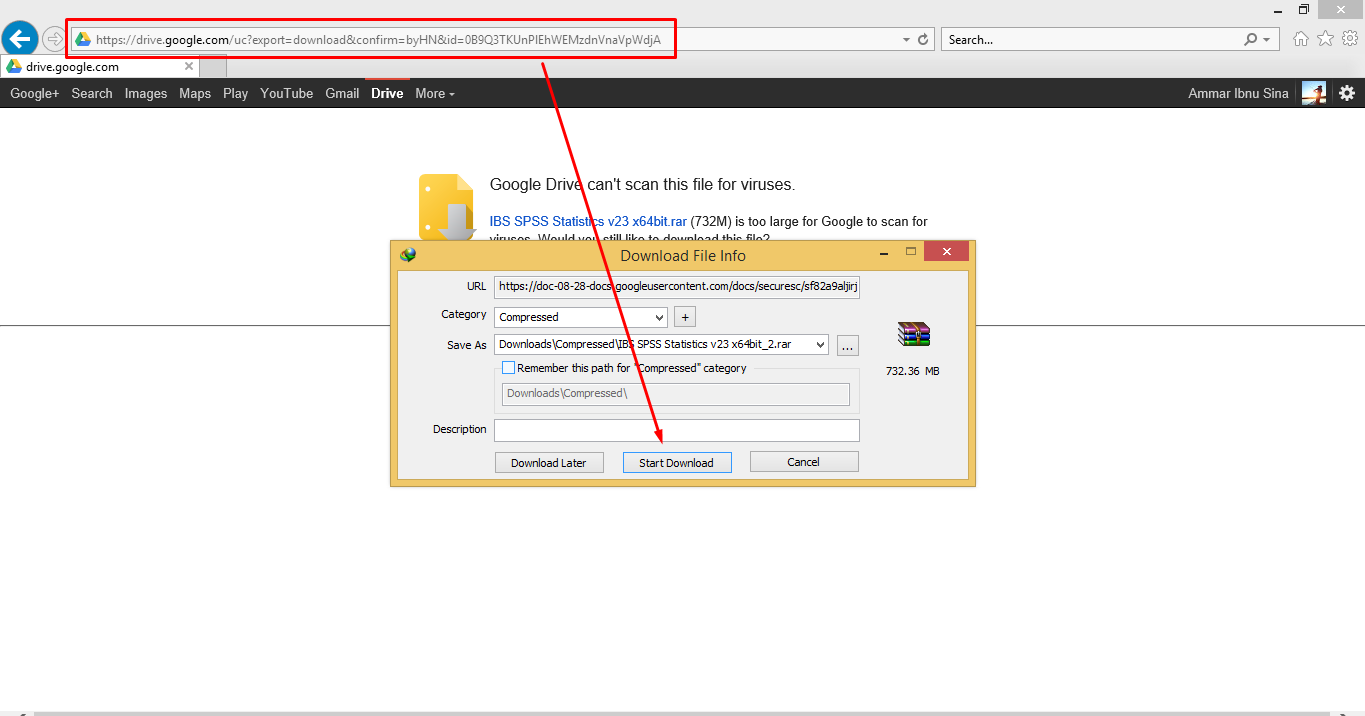Open Maps in the Google bar
Image resolution: width=1365 pixels, height=716 pixels.
tap(195, 93)
